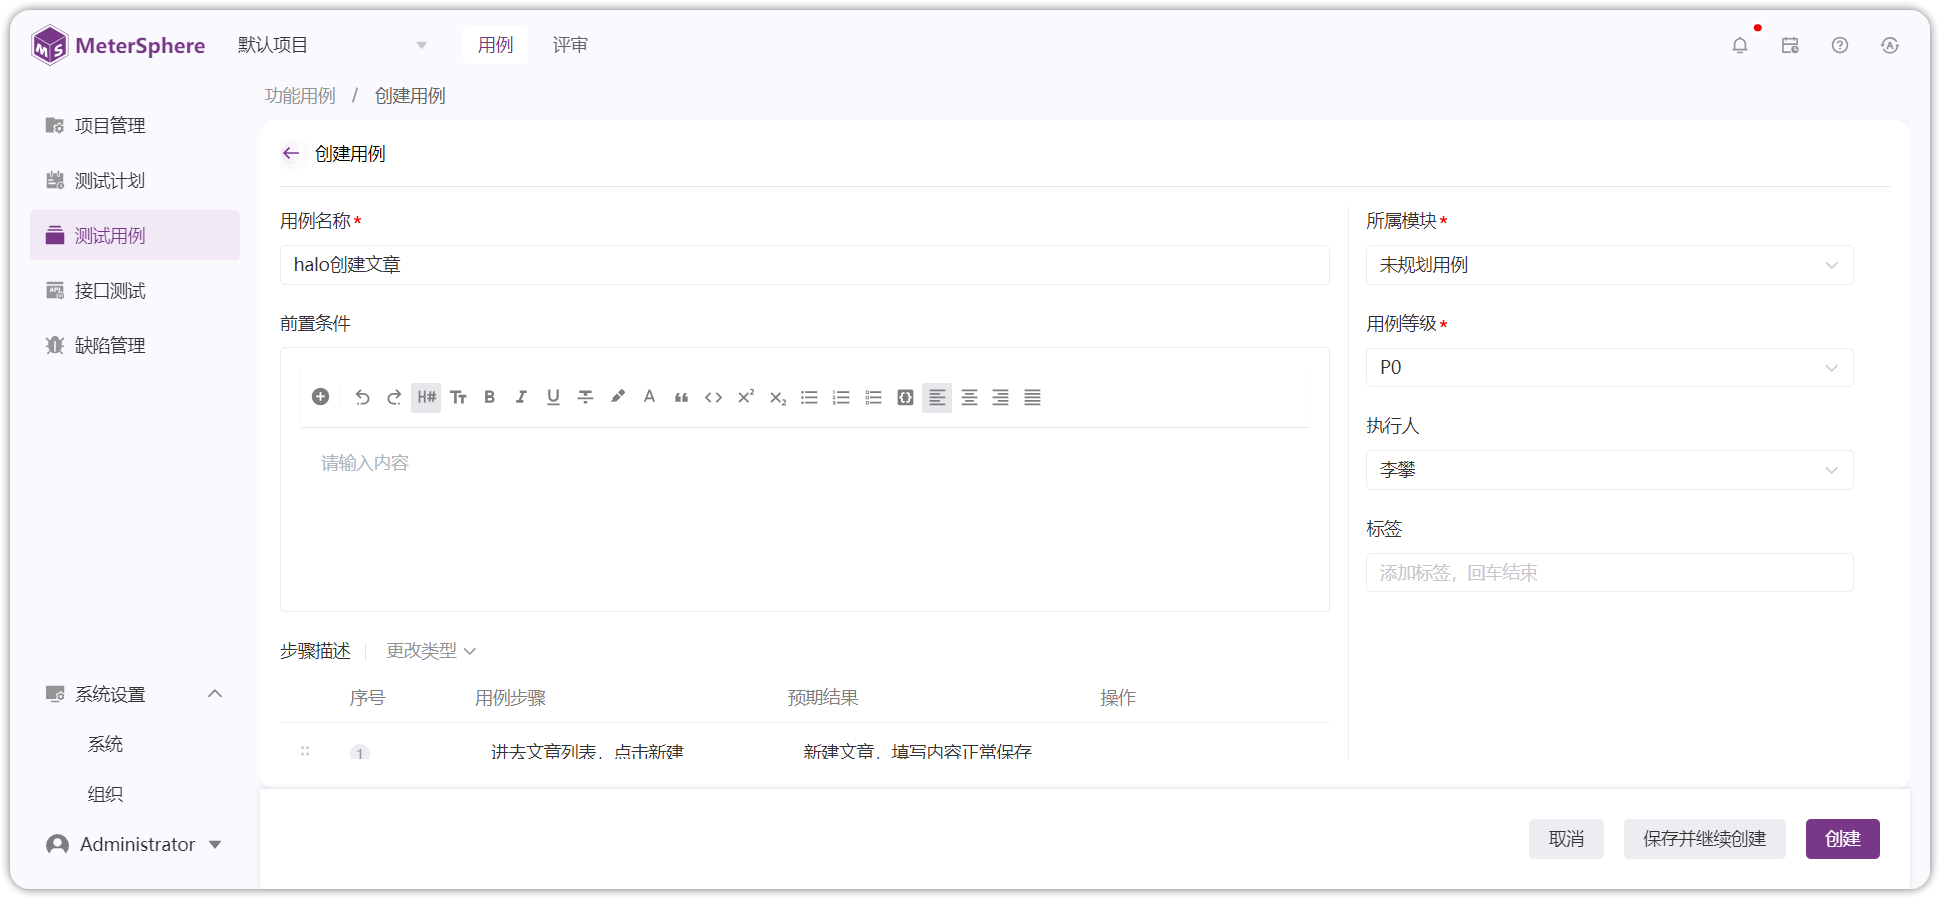Viewport: 1940px width, 899px height.
Task: Open 测试用例 in sidebar
Action: [135, 235]
